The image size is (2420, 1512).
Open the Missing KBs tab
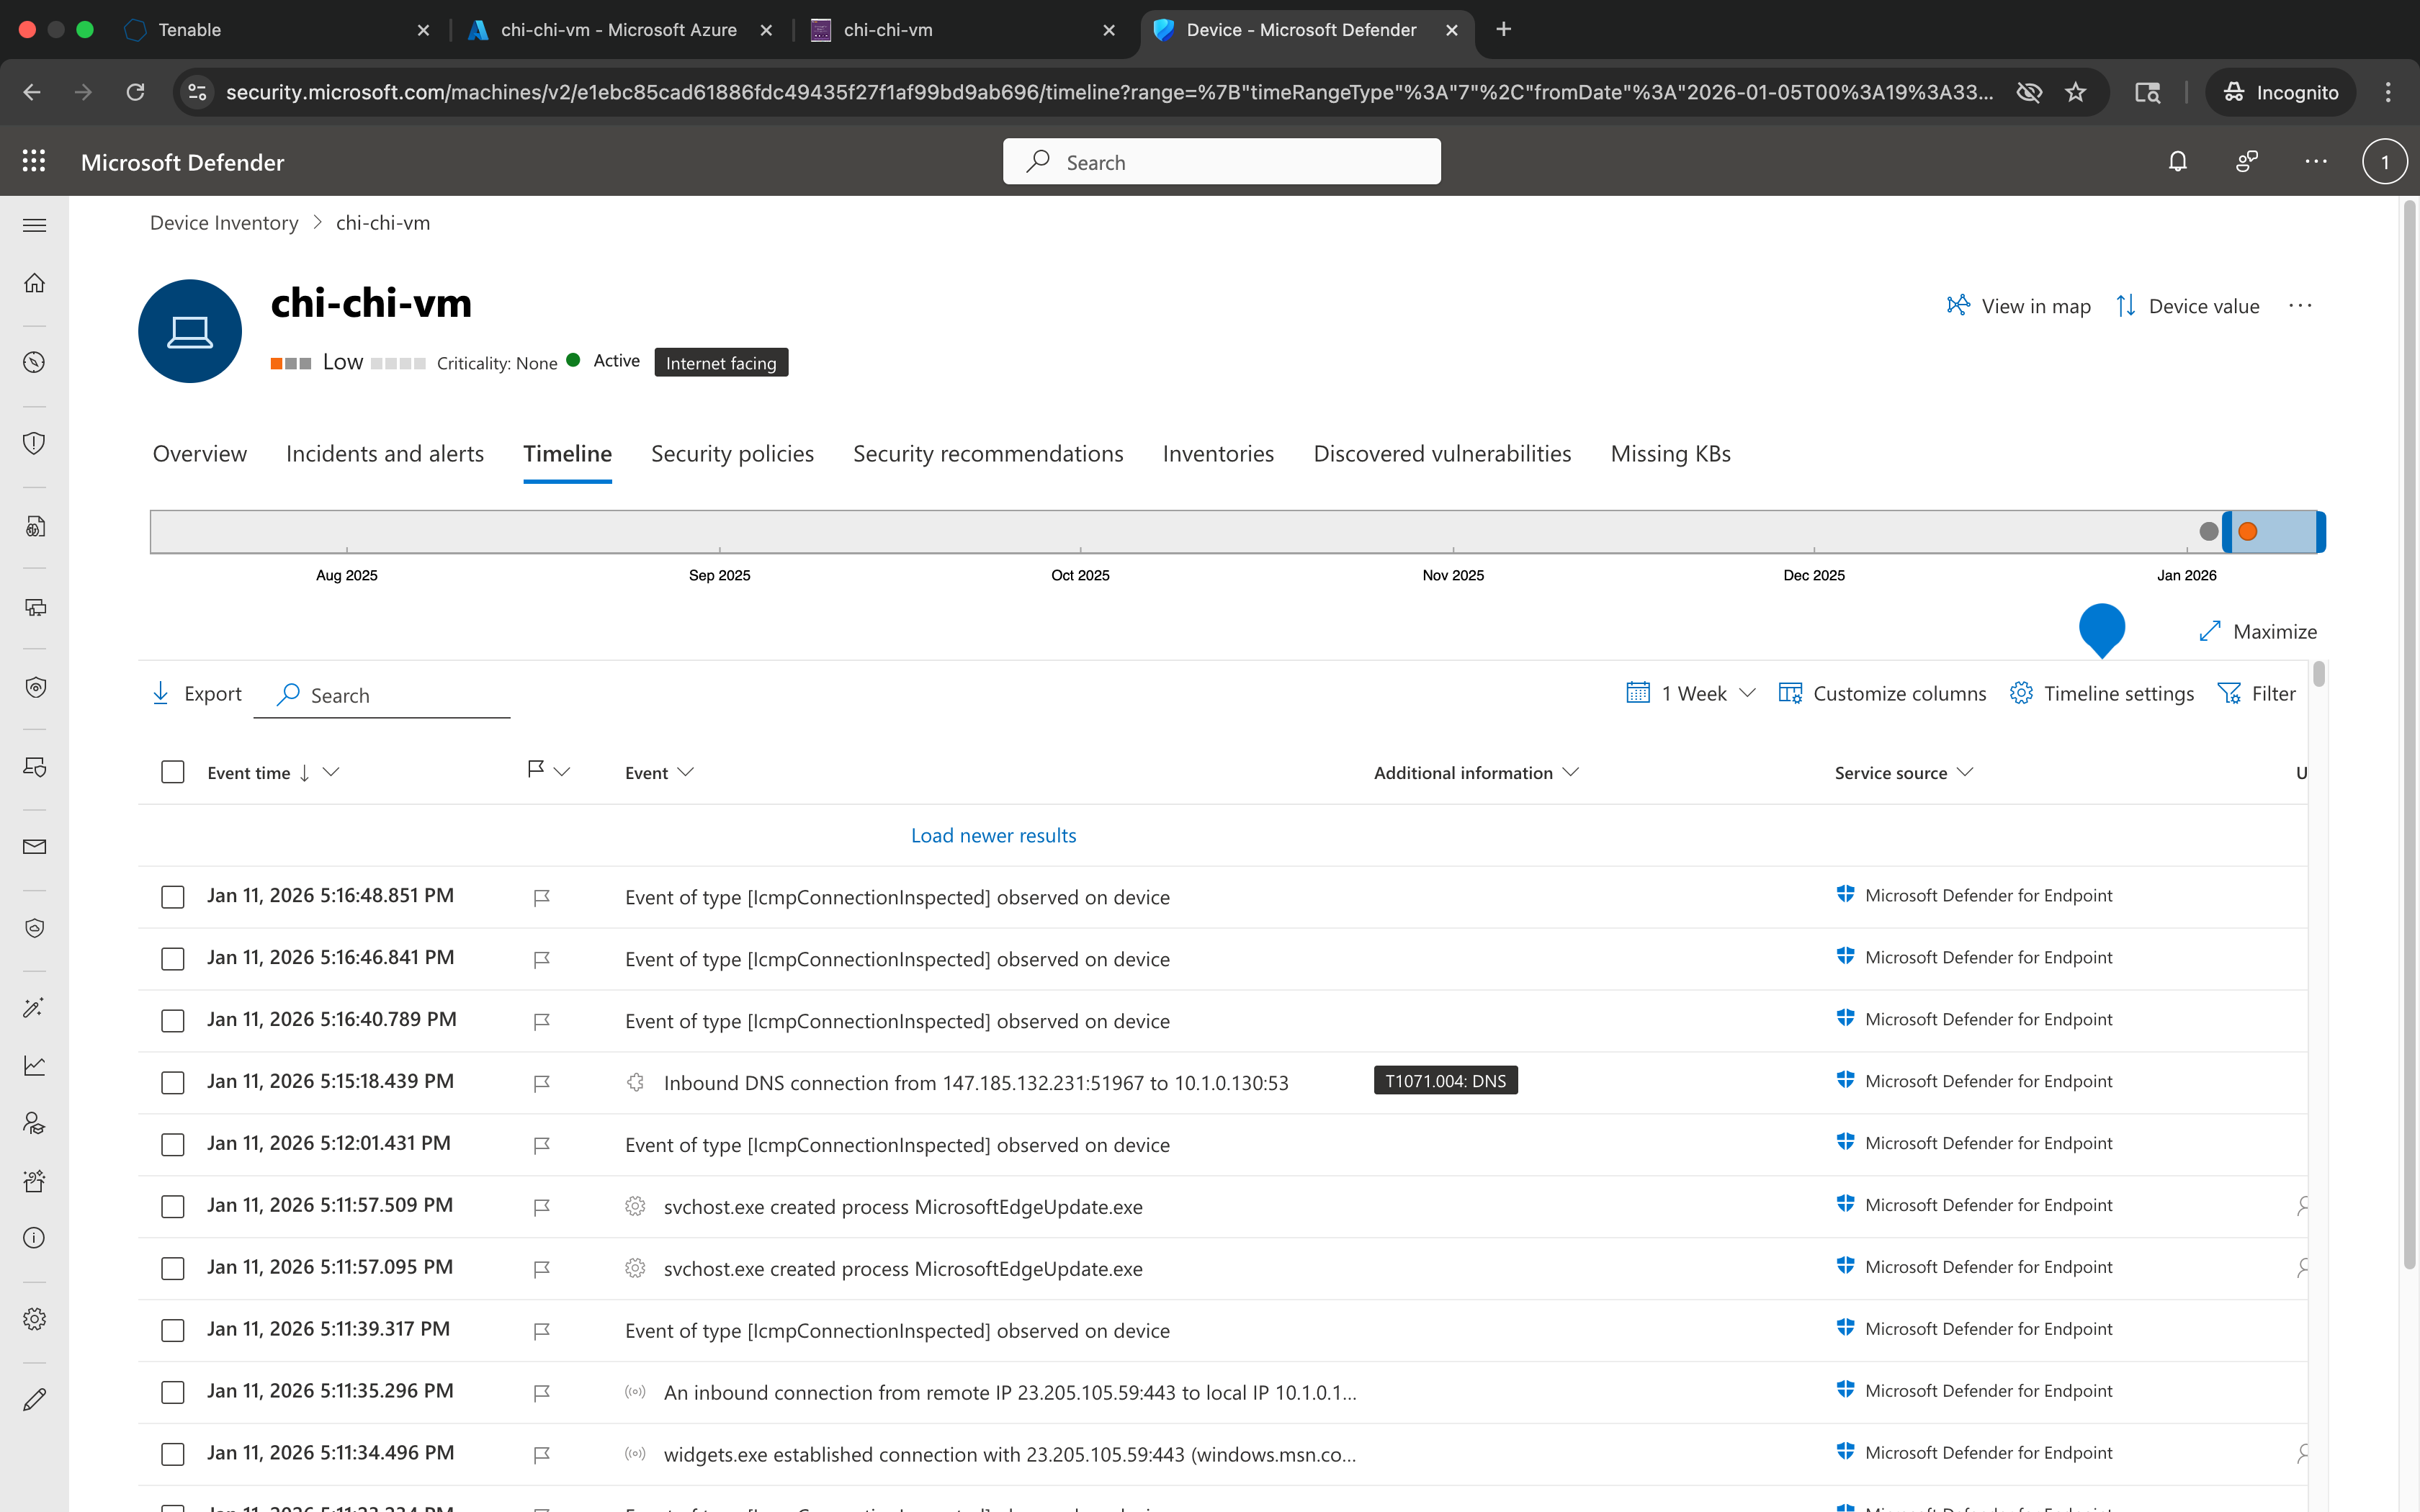click(x=1670, y=454)
